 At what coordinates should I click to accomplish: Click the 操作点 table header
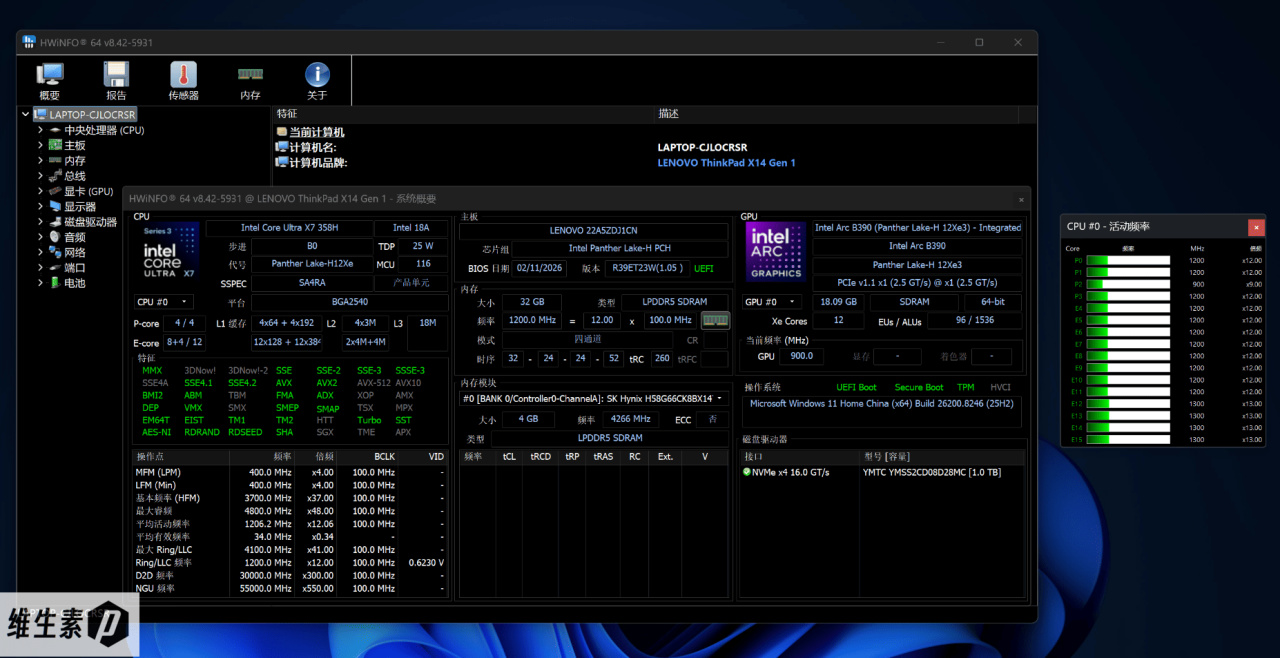coord(181,456)
